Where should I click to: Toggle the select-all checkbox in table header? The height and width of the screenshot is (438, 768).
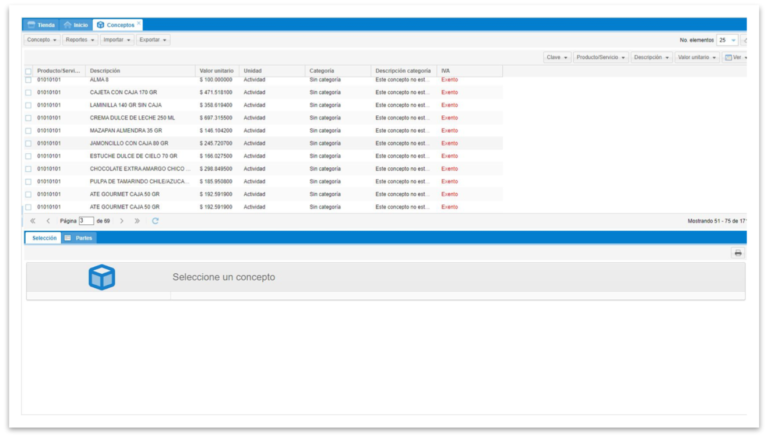pyautogui.click(x=28, y=71)
